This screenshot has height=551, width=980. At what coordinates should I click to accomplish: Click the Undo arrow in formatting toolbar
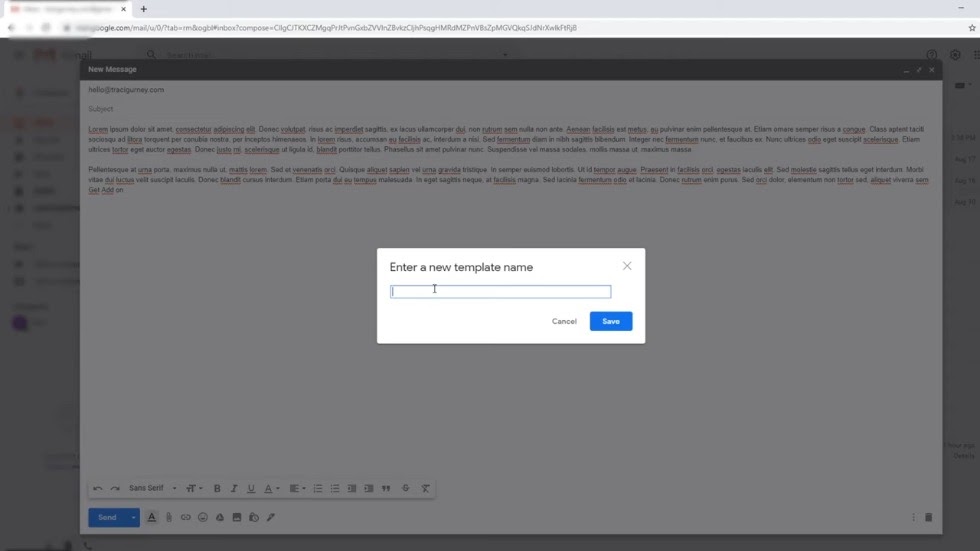click(x=98, y=489)
